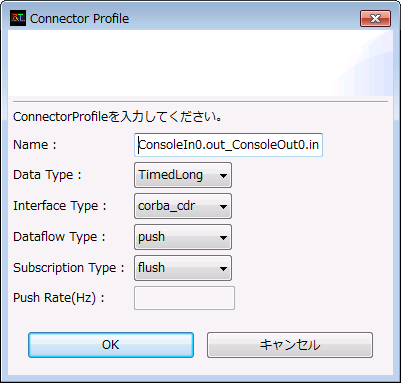Click the ConnectorProfileを入力してください instruction text
This screenshot has height=383, width=401.
pyautogui.click(x=117, y=117)
